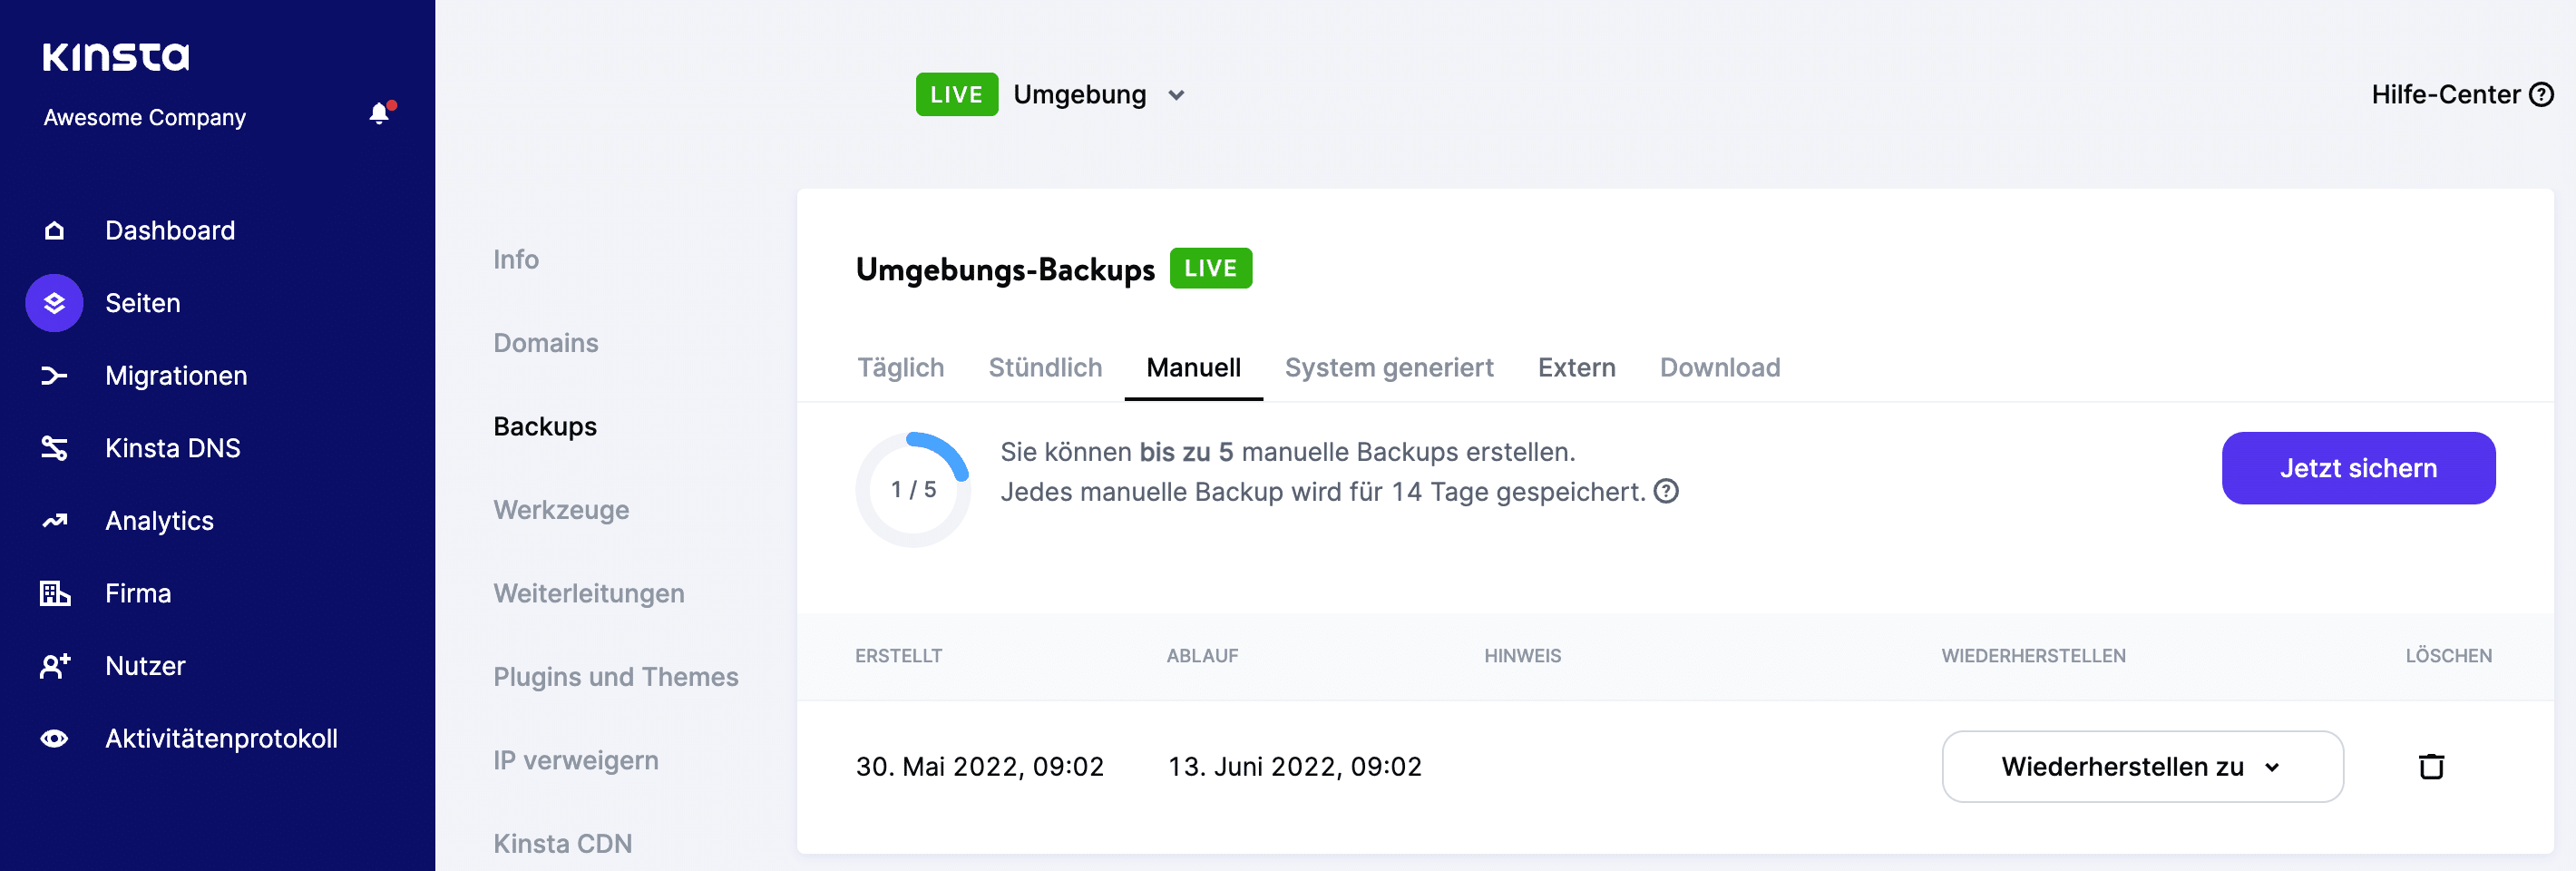View the Aktivitätenprotokoll

pos(221,738)
